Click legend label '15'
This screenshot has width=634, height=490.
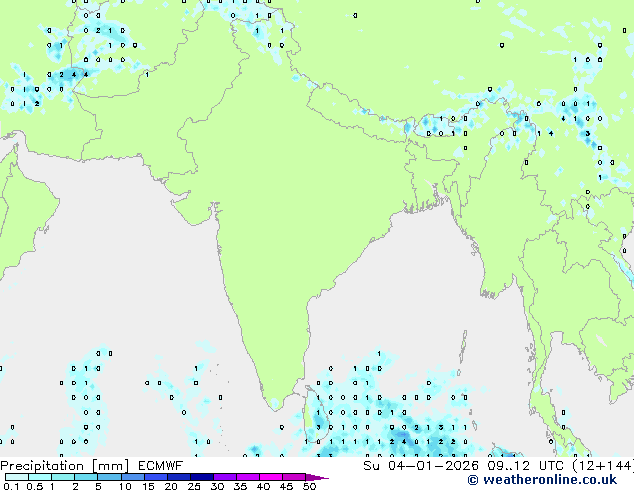(x=148, y=486)
